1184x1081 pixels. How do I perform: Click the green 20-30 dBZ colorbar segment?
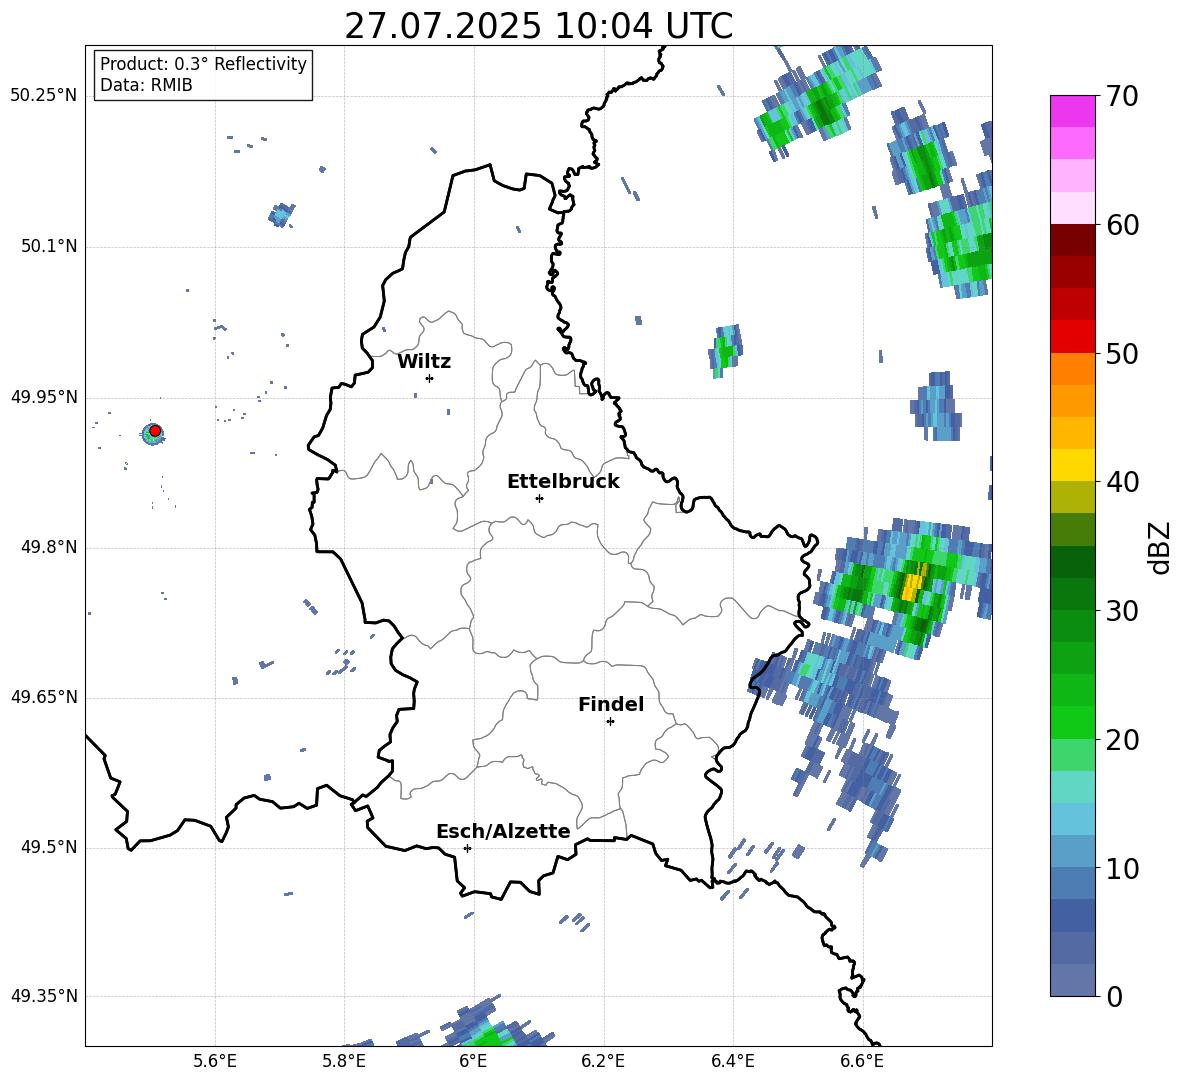coord(1072,675)
